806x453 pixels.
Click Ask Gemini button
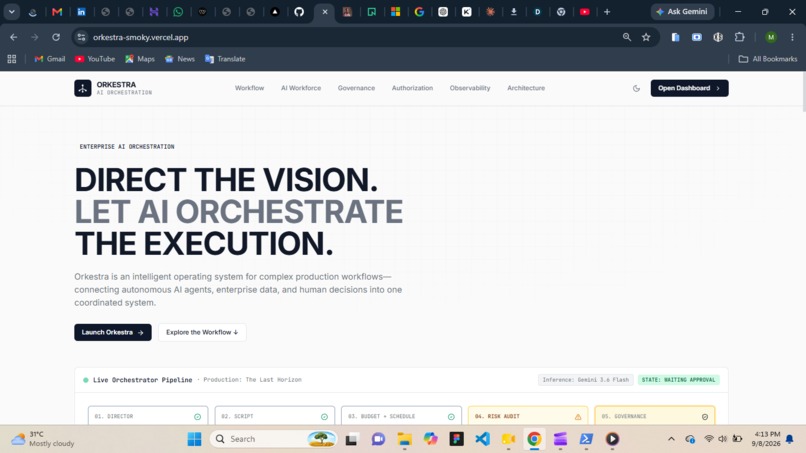682,11
